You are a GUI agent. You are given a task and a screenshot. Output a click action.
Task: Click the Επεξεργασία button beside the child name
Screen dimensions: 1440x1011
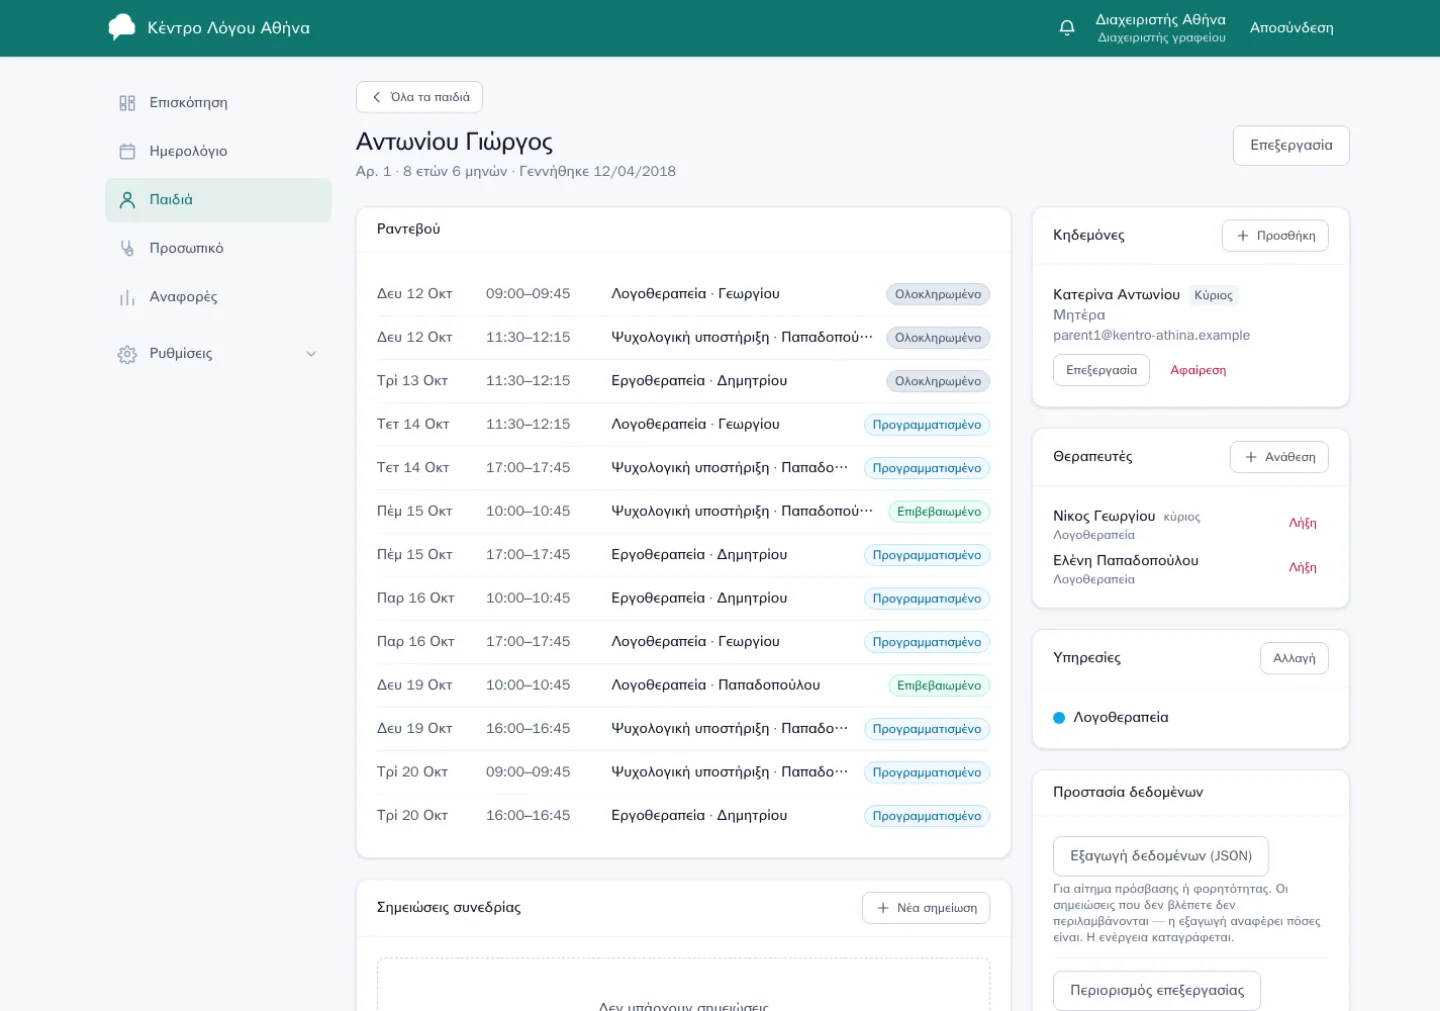pos(1291,145)
